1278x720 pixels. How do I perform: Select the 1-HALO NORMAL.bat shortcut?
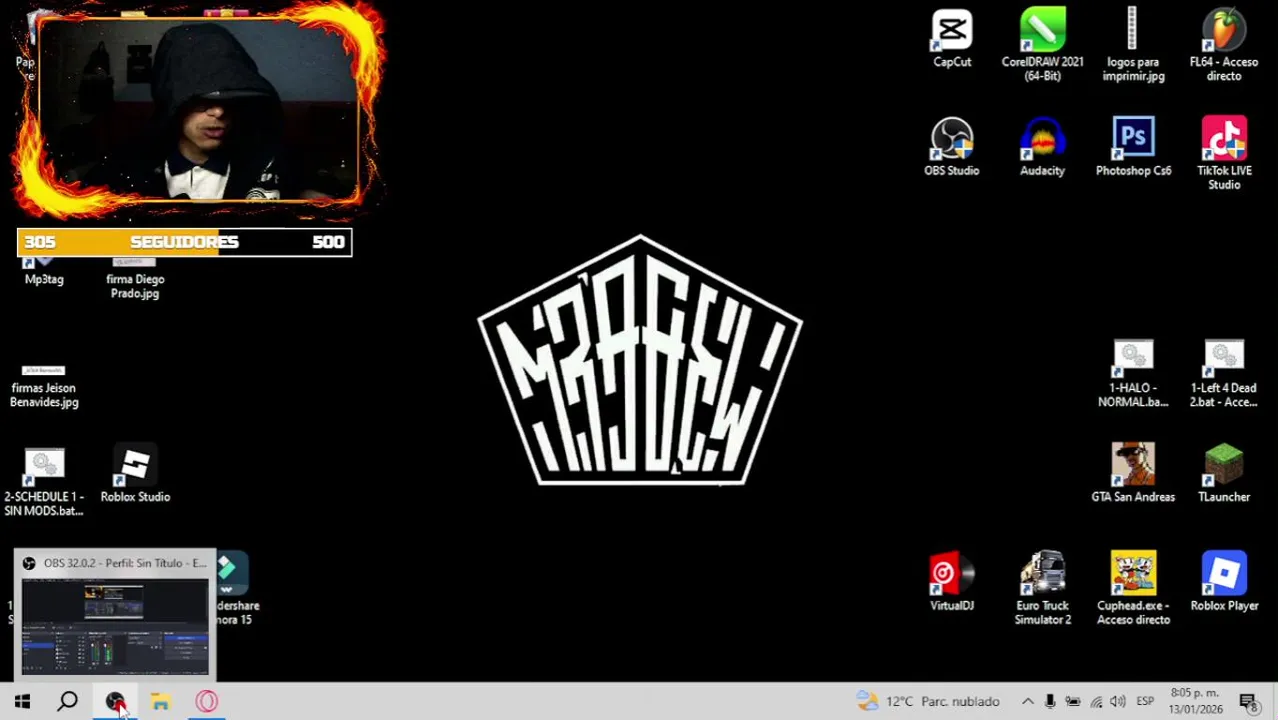(x=1133, y=374)
